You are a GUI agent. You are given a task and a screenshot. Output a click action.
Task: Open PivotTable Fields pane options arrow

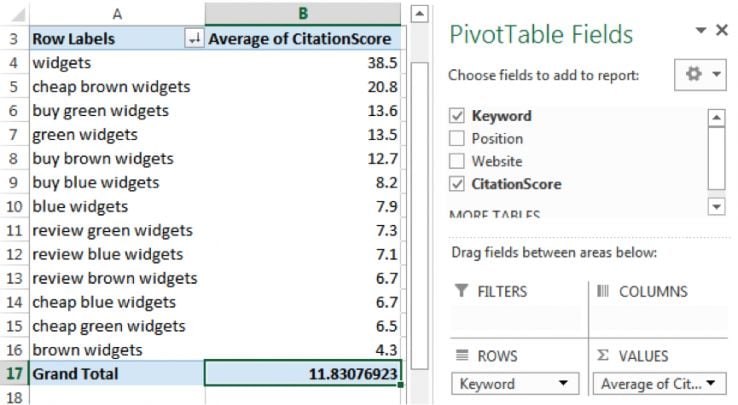(x=701, y=31)
